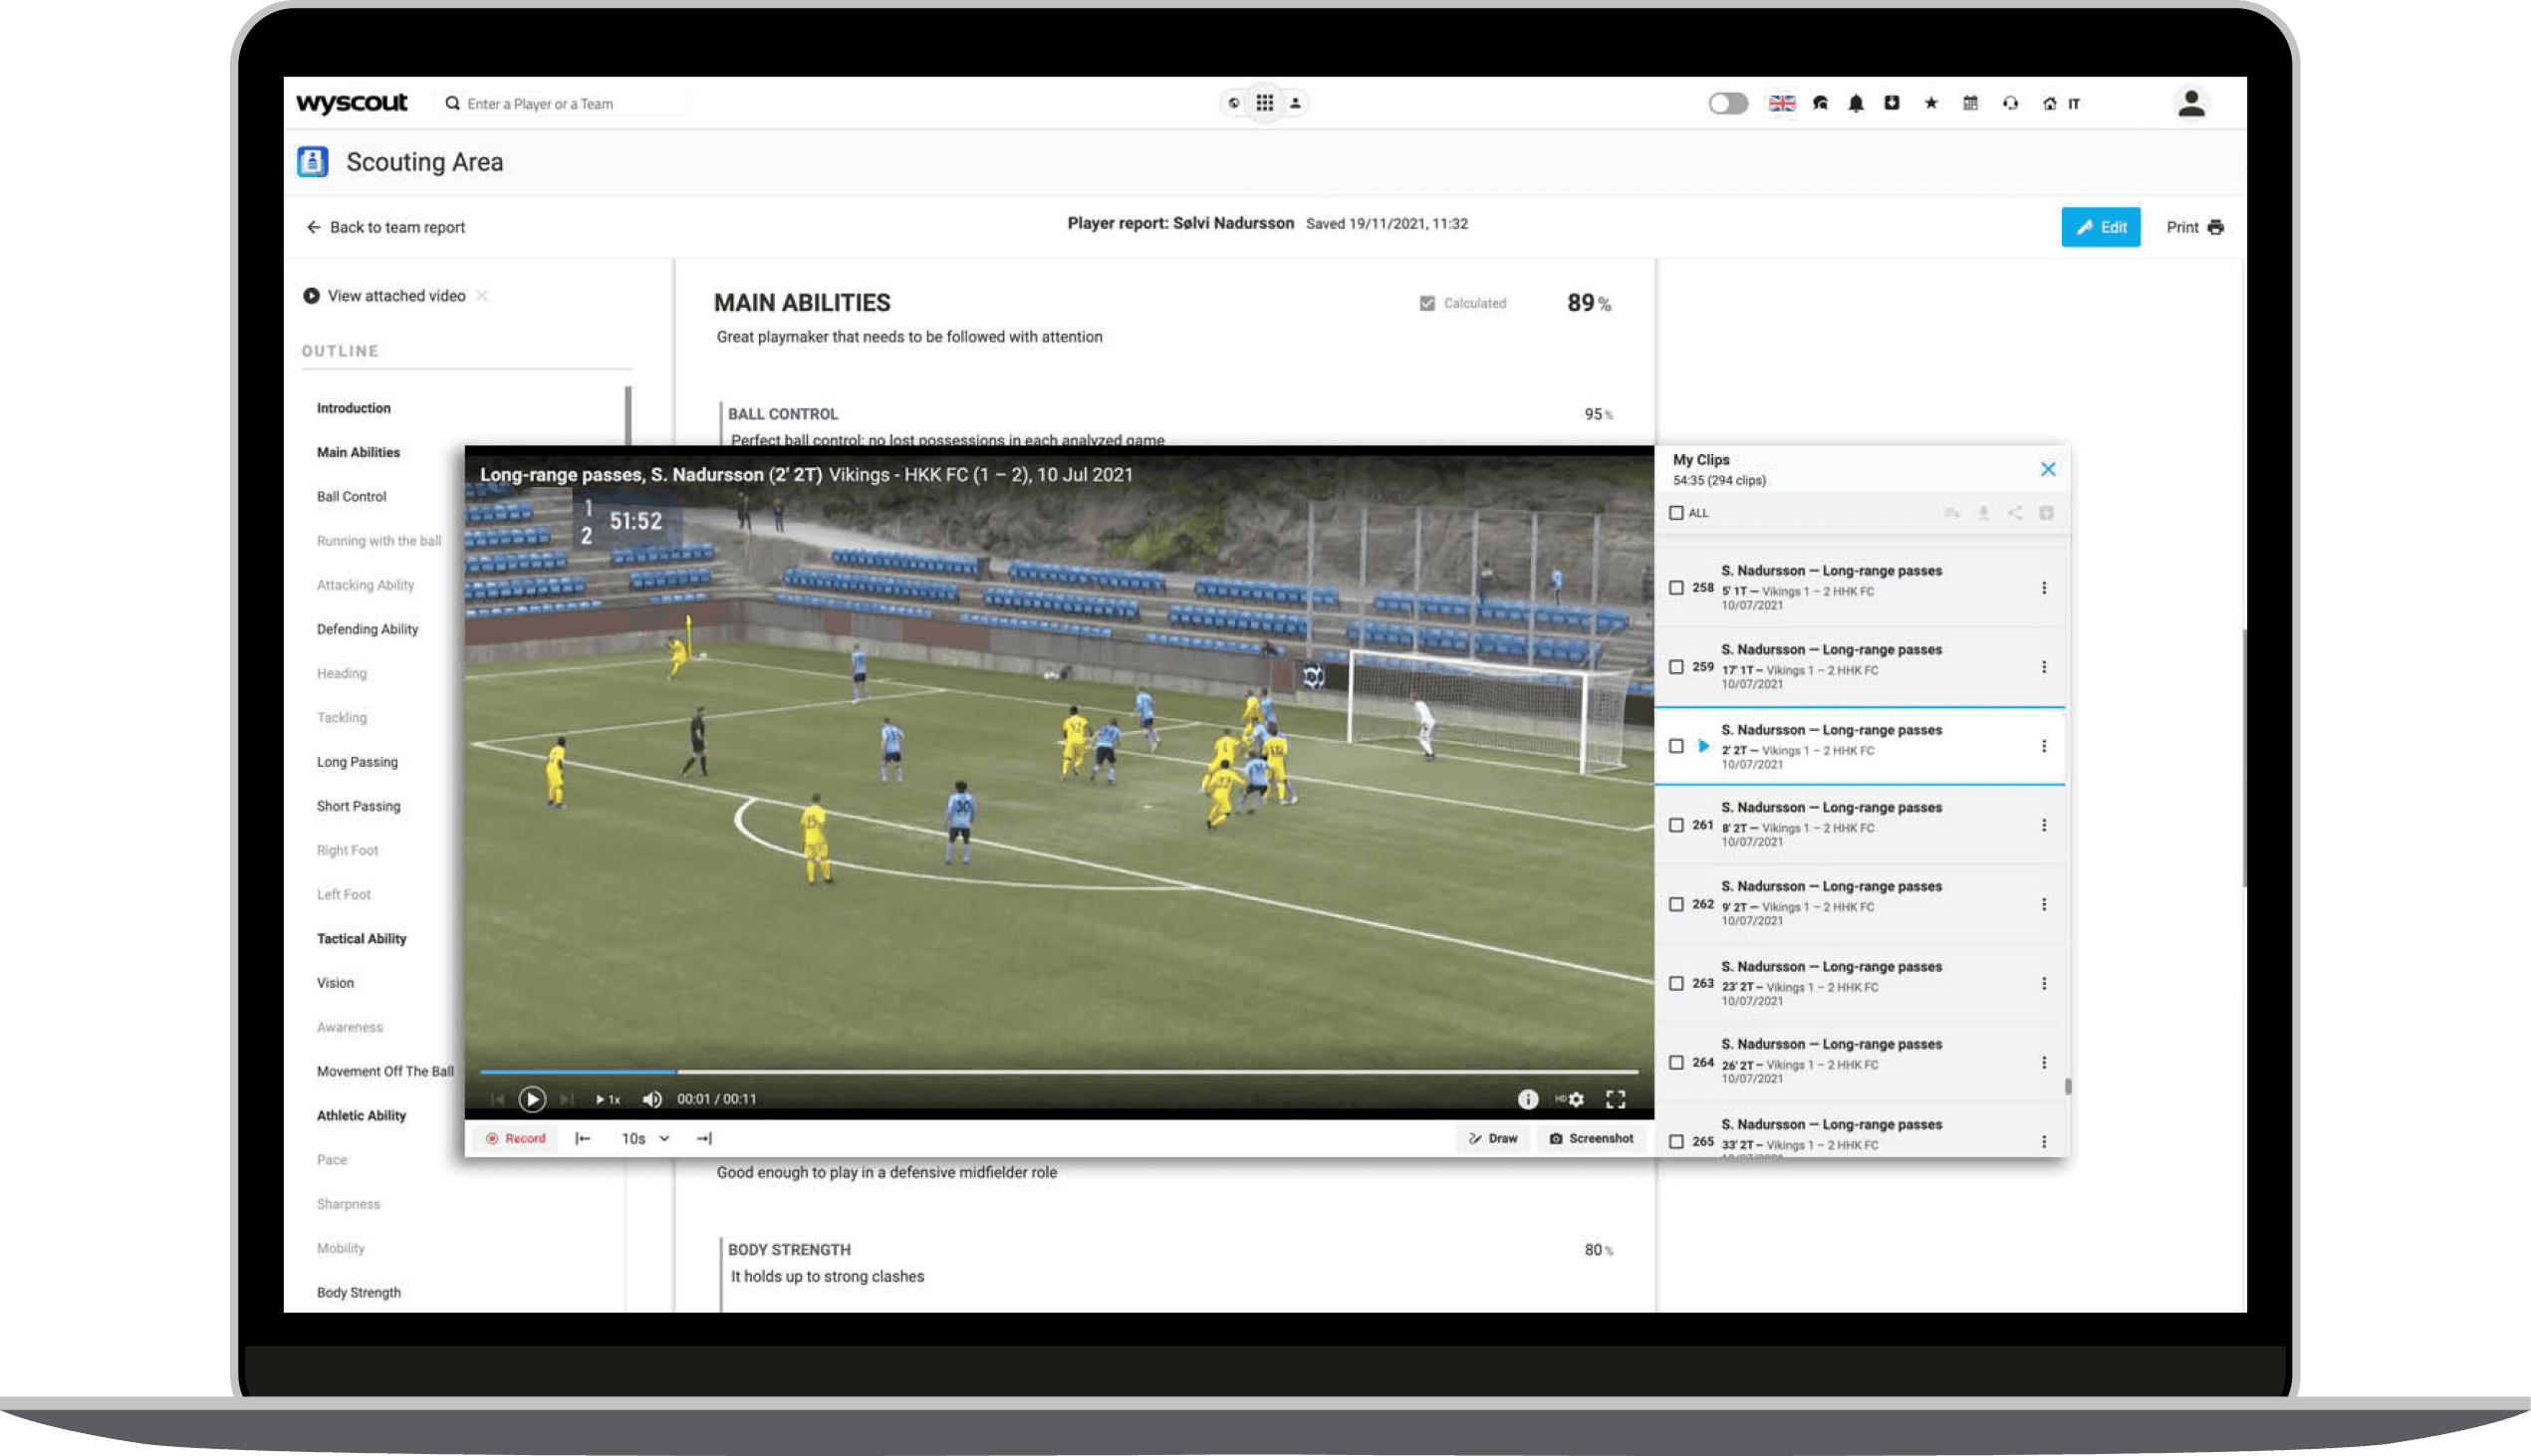Check the ALL checkbox in My Clips

coord(1677,512)
